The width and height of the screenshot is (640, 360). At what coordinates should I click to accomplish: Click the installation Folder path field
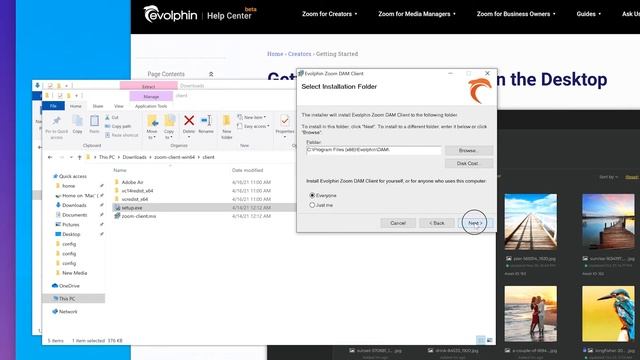(373, 150)
